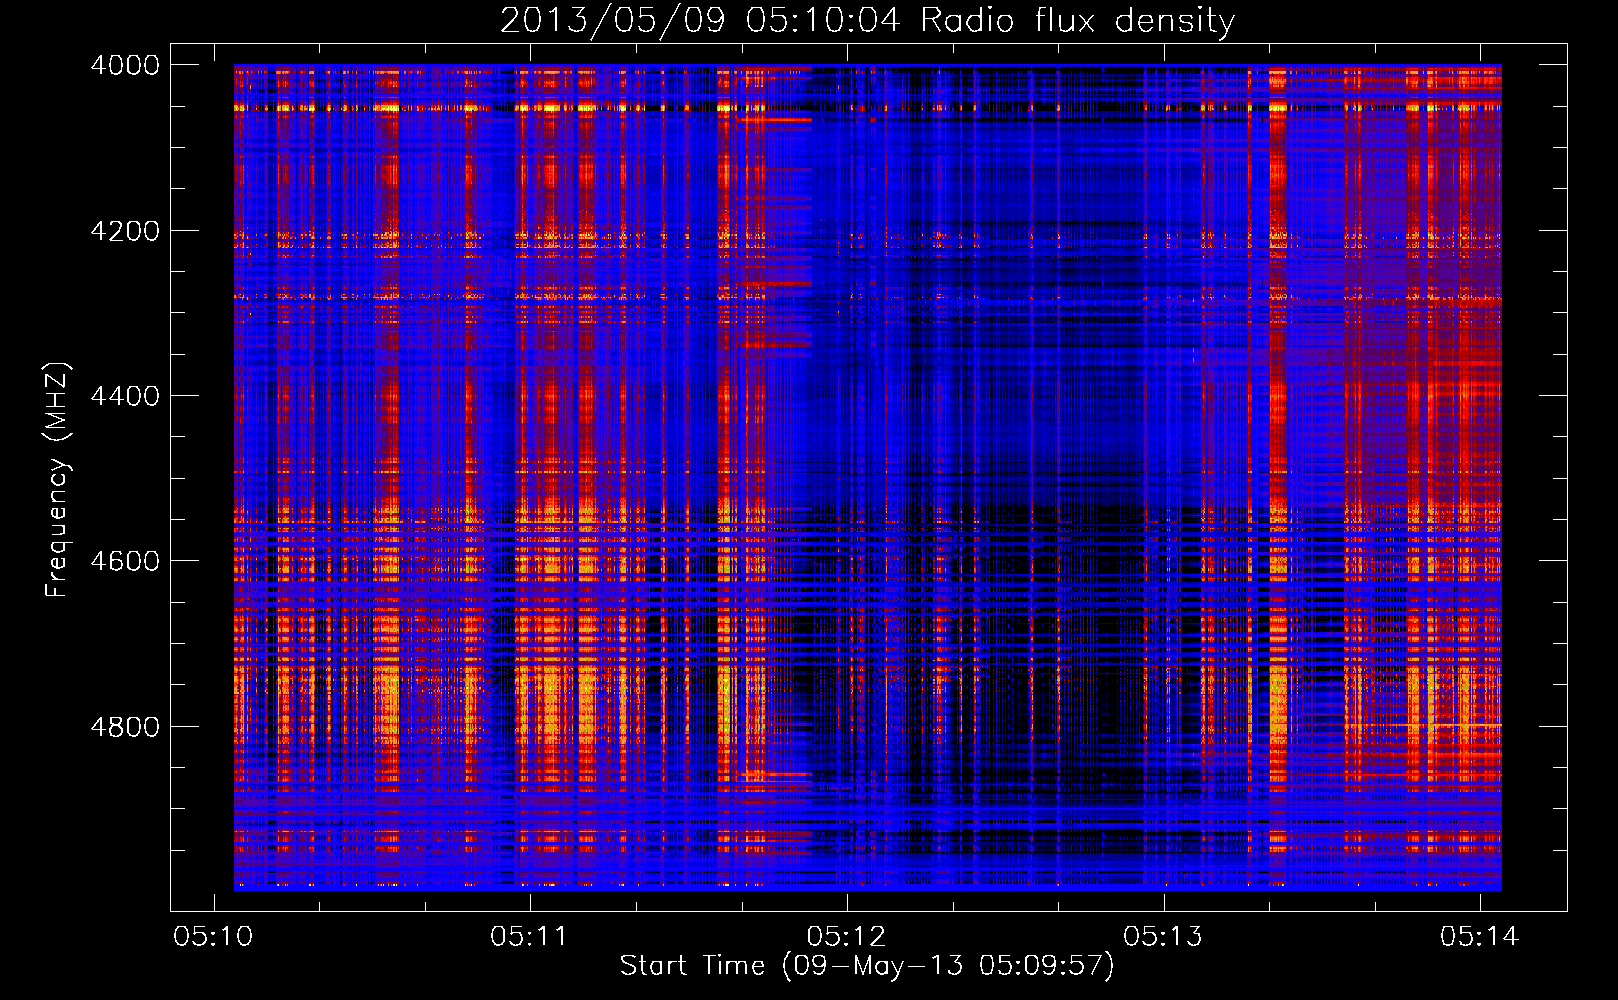Click the "Start Time (09-May-13 05:09:57)" x-axis label
Screen dimensions: 1618x1000
pos(867,966)
